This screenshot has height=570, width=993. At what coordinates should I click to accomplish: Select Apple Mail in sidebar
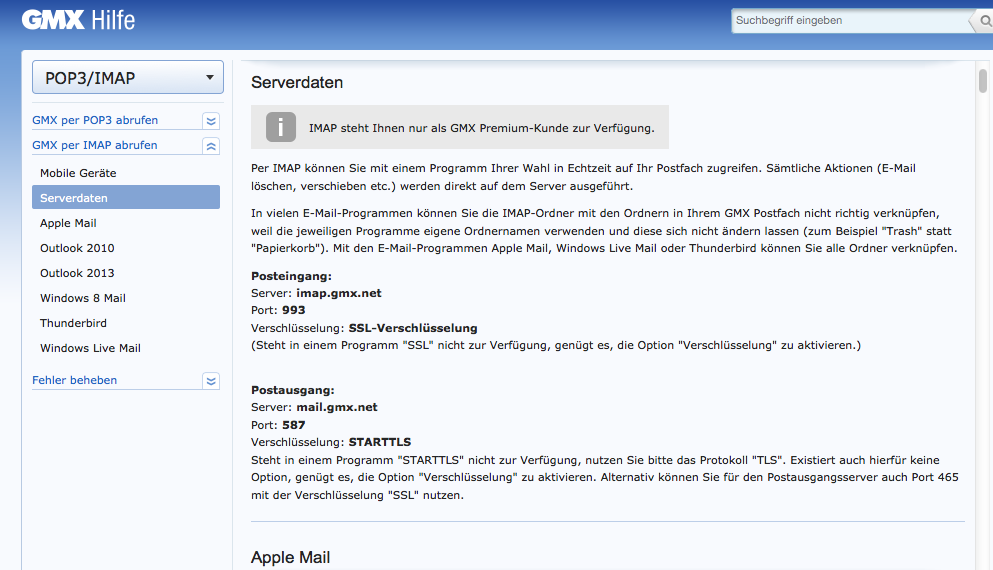(x=126, y=223)
